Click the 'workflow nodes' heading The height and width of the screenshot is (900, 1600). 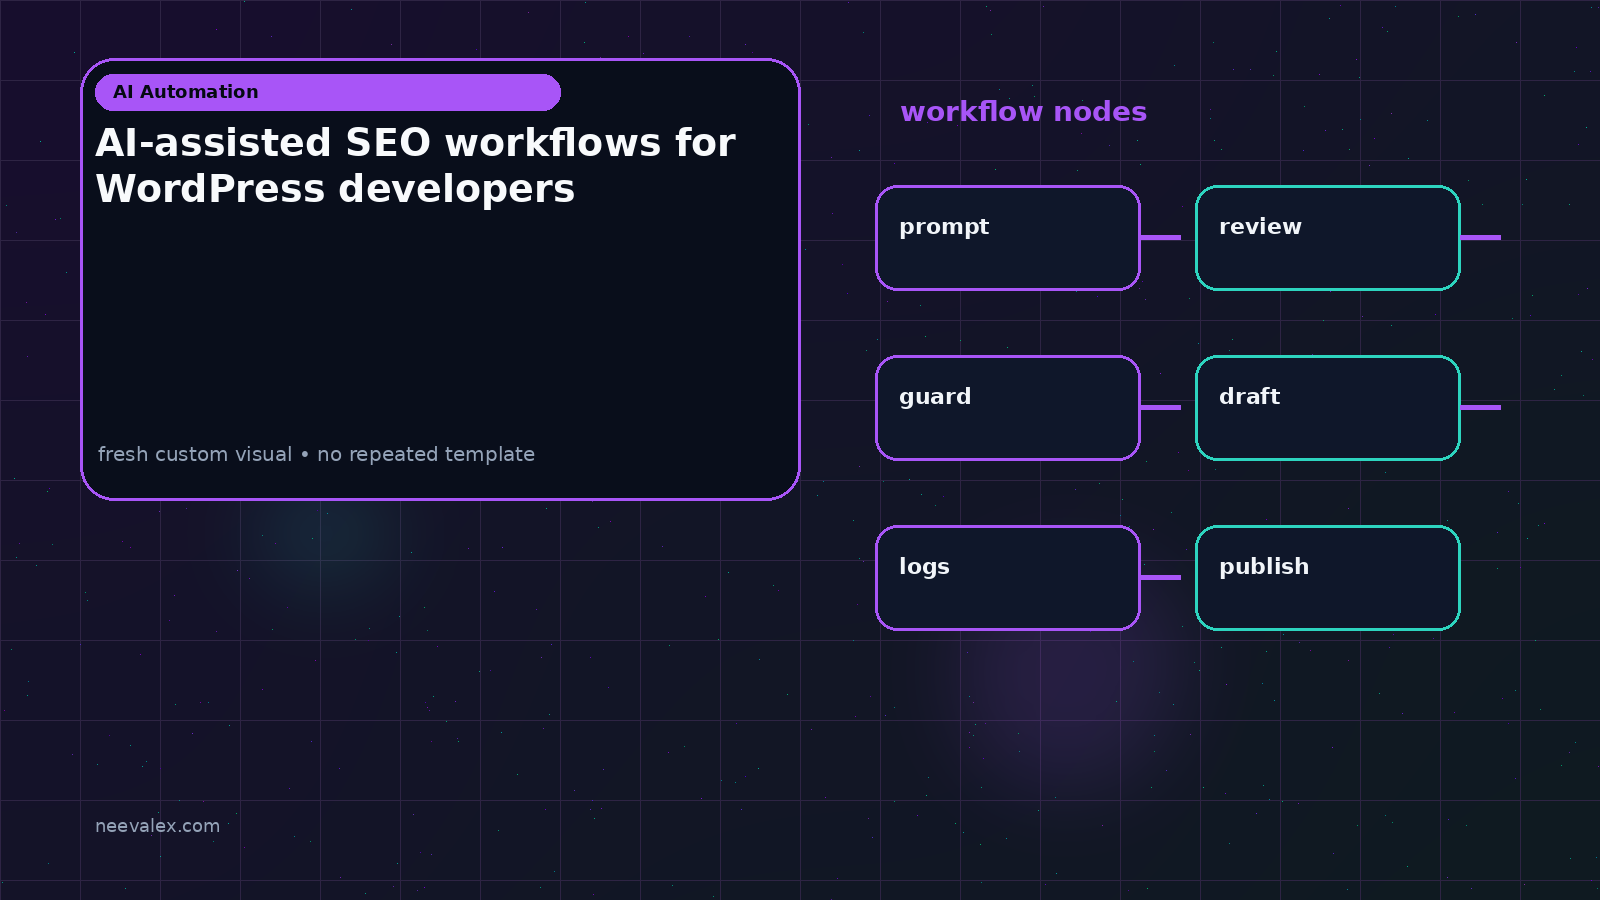pos(1023,111)
